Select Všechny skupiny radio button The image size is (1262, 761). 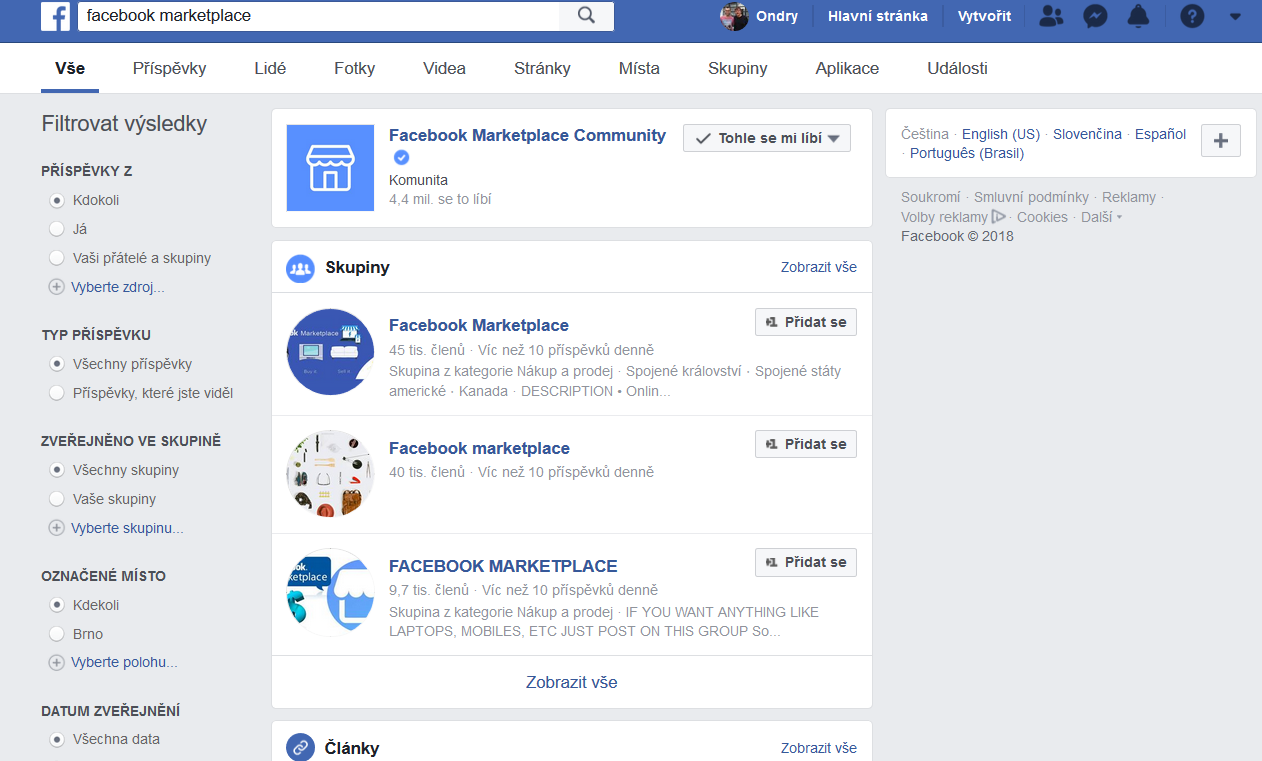point(56,470)
